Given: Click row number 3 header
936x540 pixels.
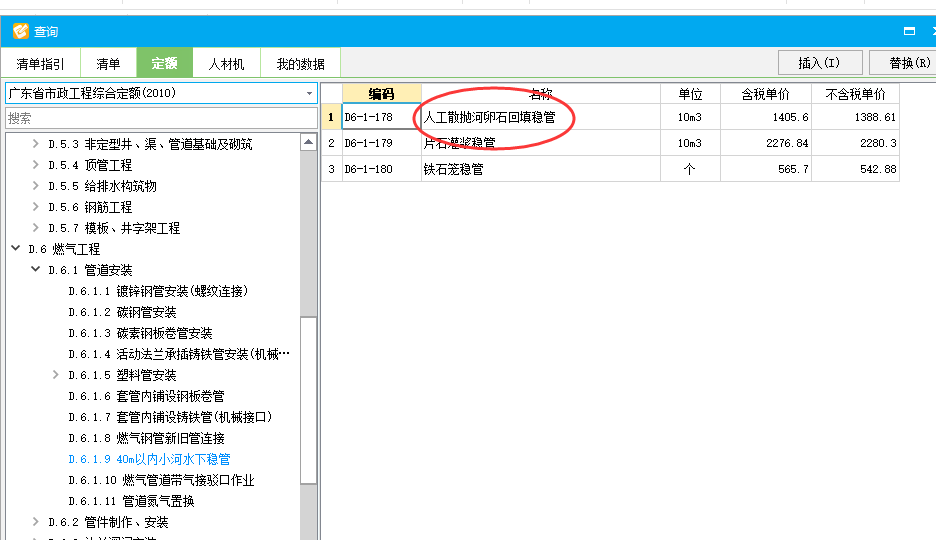Looking at the screenshot, I should 331,169.
